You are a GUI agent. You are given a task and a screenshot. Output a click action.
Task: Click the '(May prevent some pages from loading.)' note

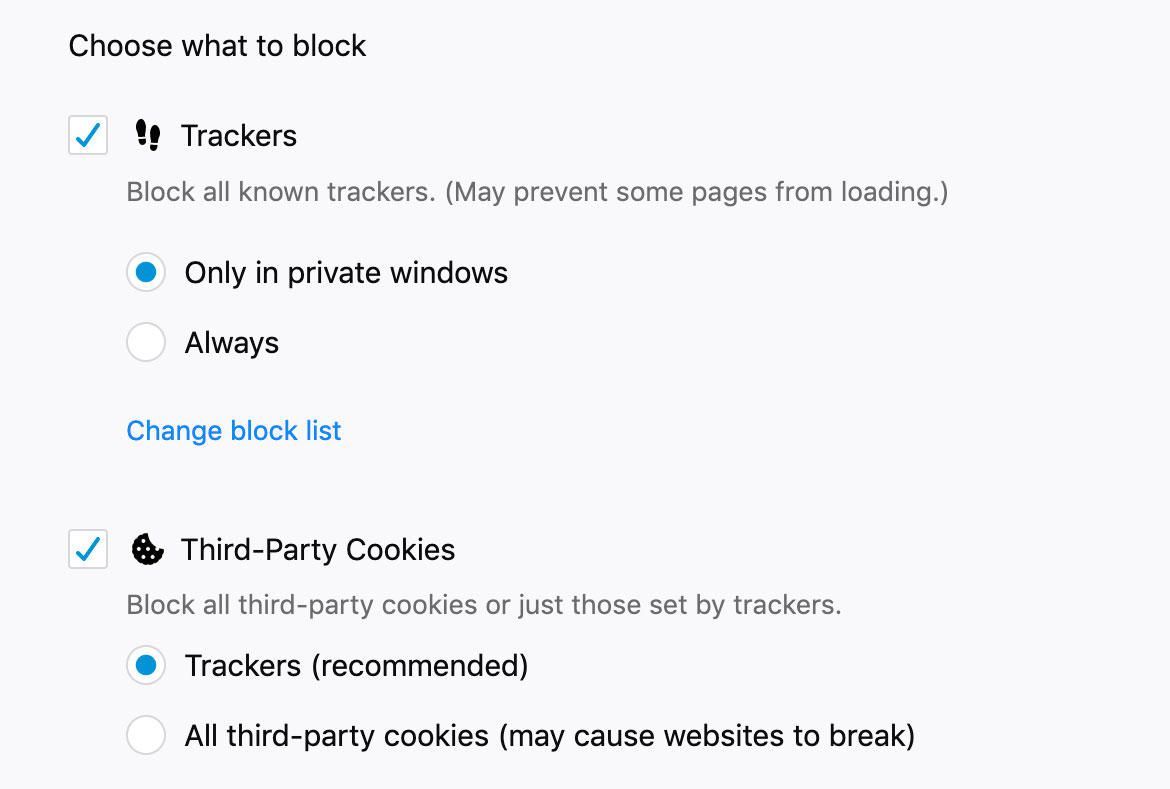point(696,192)
